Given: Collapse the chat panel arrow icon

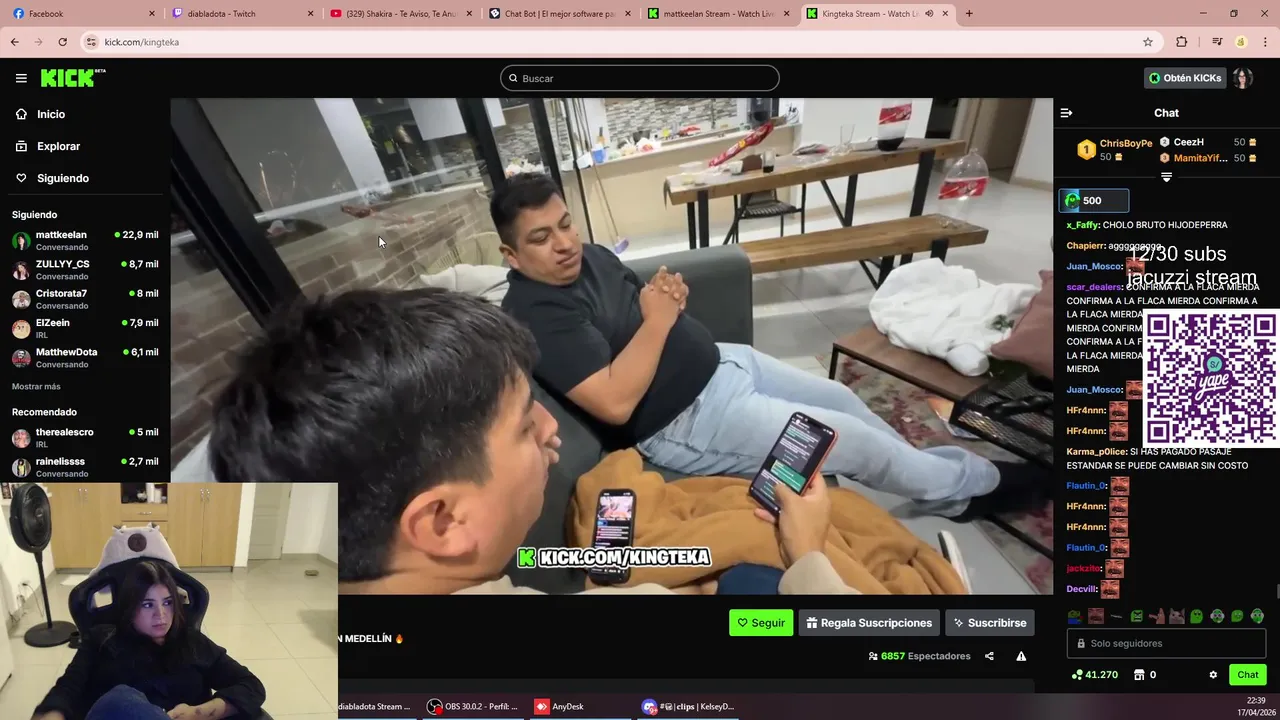Looking at the screenshot, I should pos(1066,113).
